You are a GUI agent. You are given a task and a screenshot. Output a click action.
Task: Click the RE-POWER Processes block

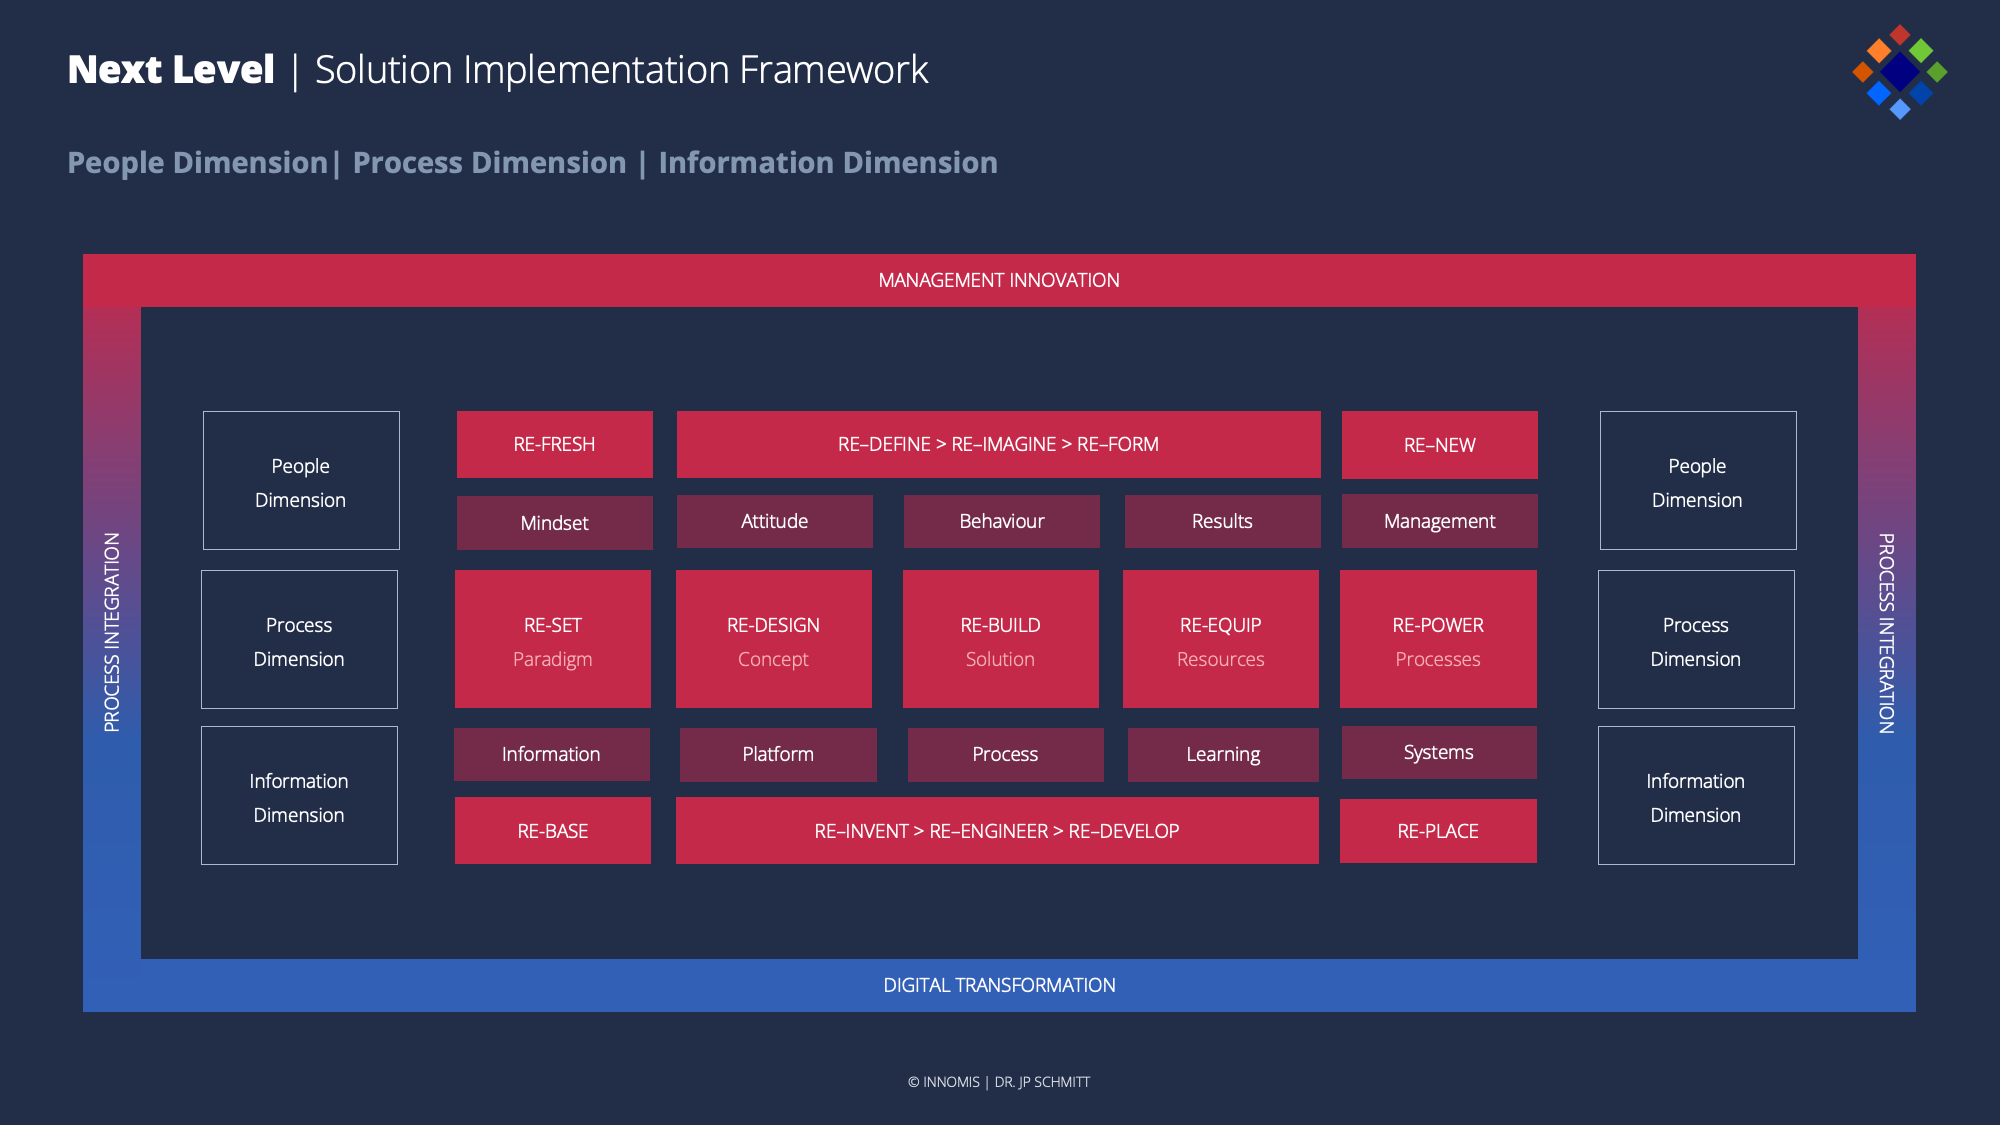[x=1437, y=640]
